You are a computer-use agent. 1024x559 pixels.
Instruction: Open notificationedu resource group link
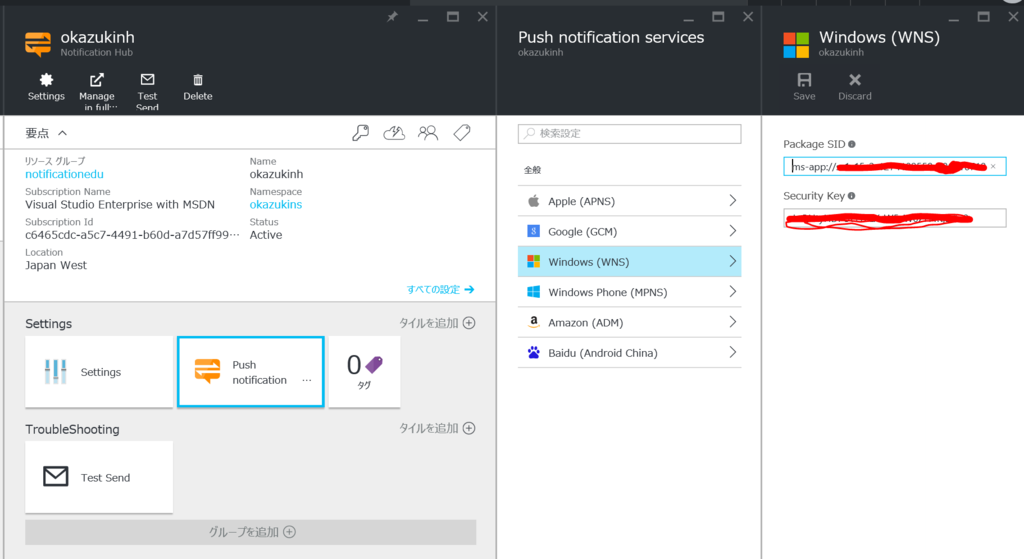tap(64, 174)
